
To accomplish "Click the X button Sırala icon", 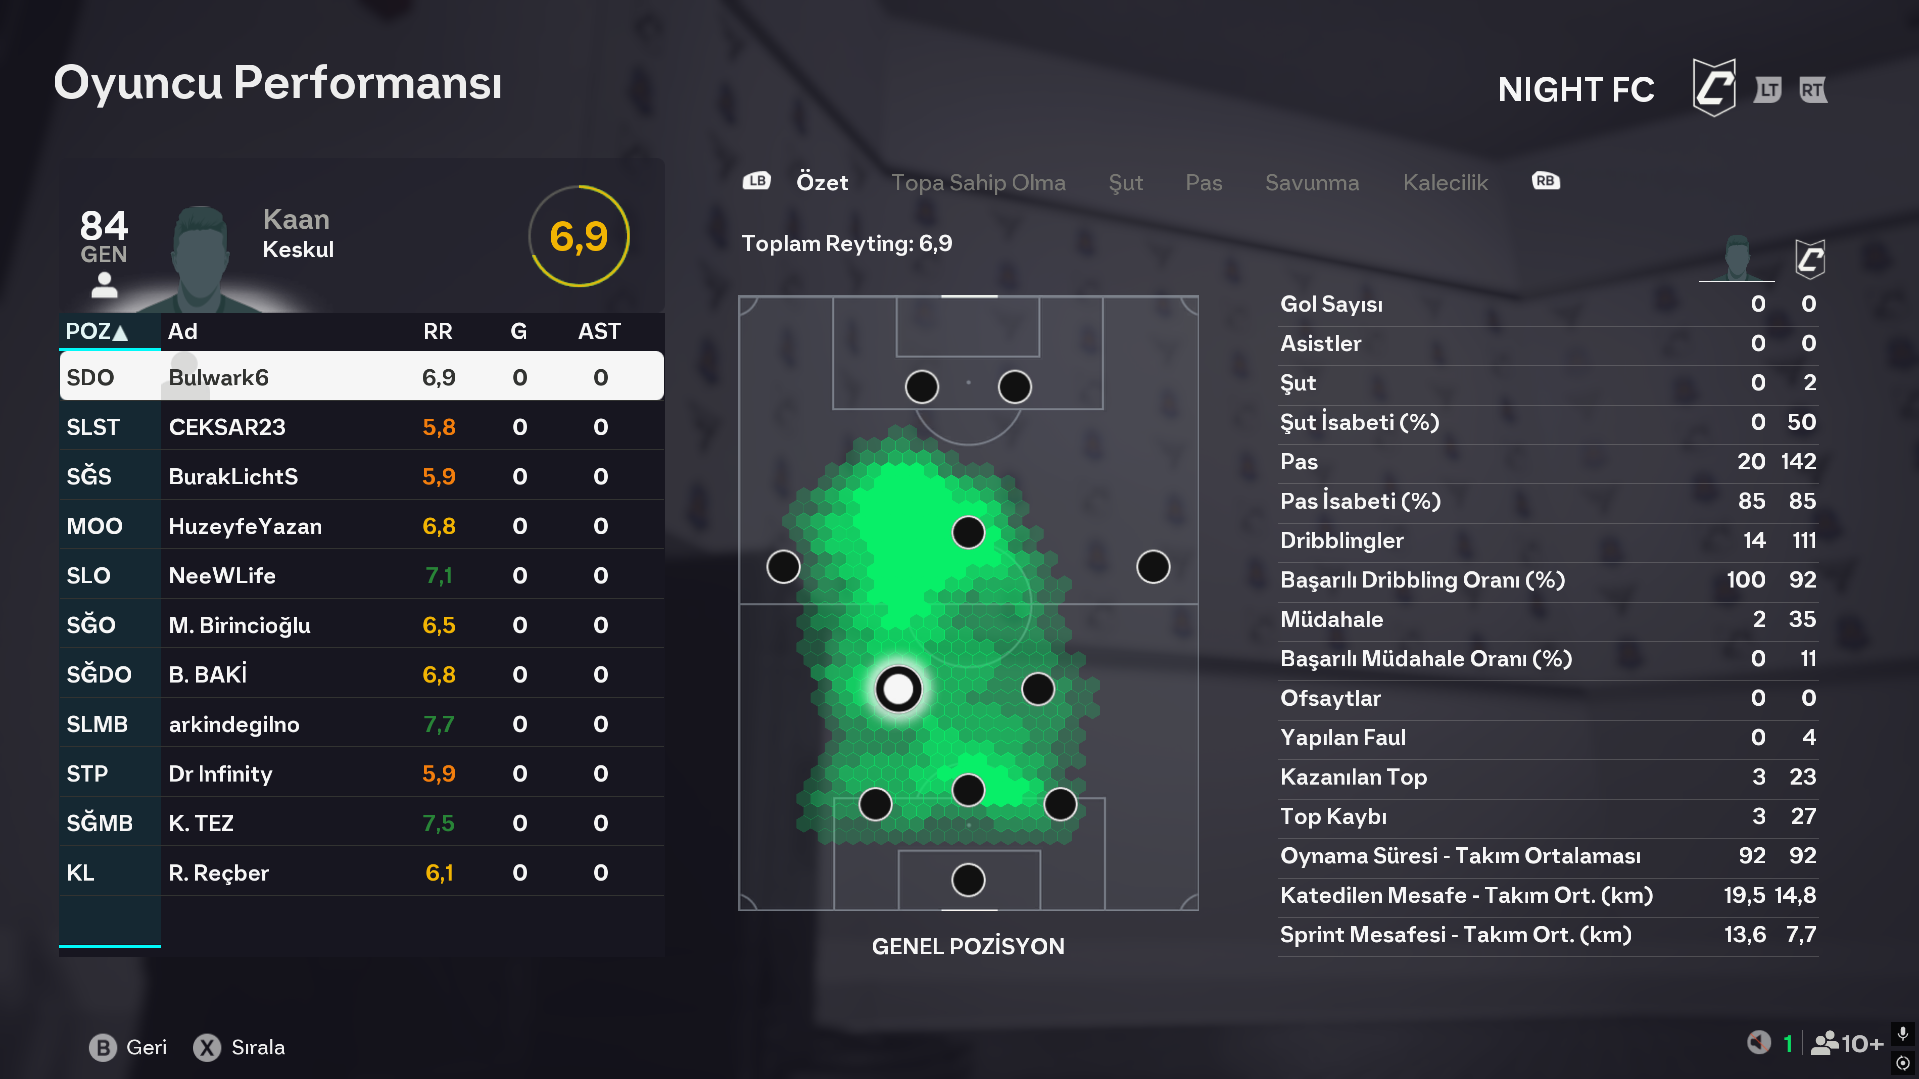I will (x=207, y=1047).
